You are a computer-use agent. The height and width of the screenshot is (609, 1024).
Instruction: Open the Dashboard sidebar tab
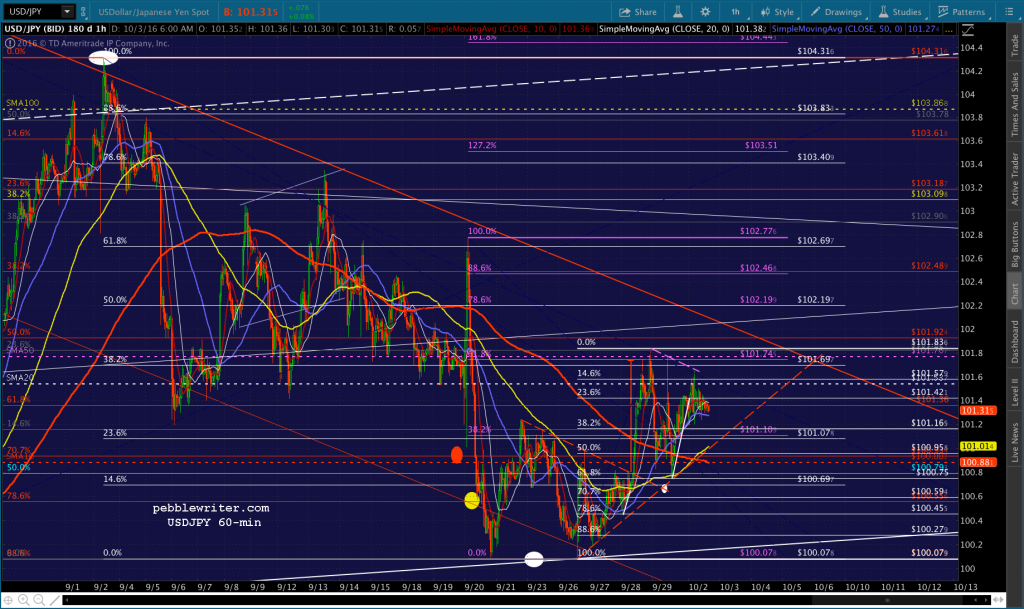point(1015,342)
